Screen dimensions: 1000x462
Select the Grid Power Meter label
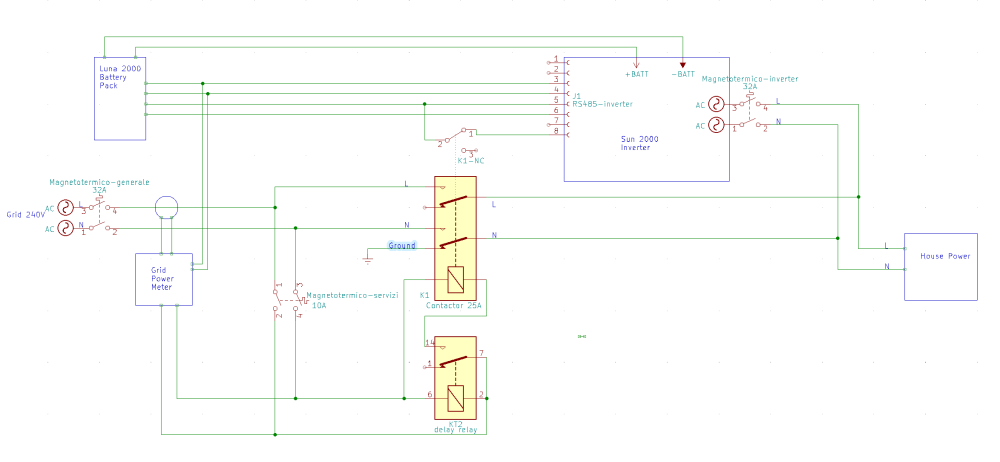pyautogui.click(x=161, y=278)
